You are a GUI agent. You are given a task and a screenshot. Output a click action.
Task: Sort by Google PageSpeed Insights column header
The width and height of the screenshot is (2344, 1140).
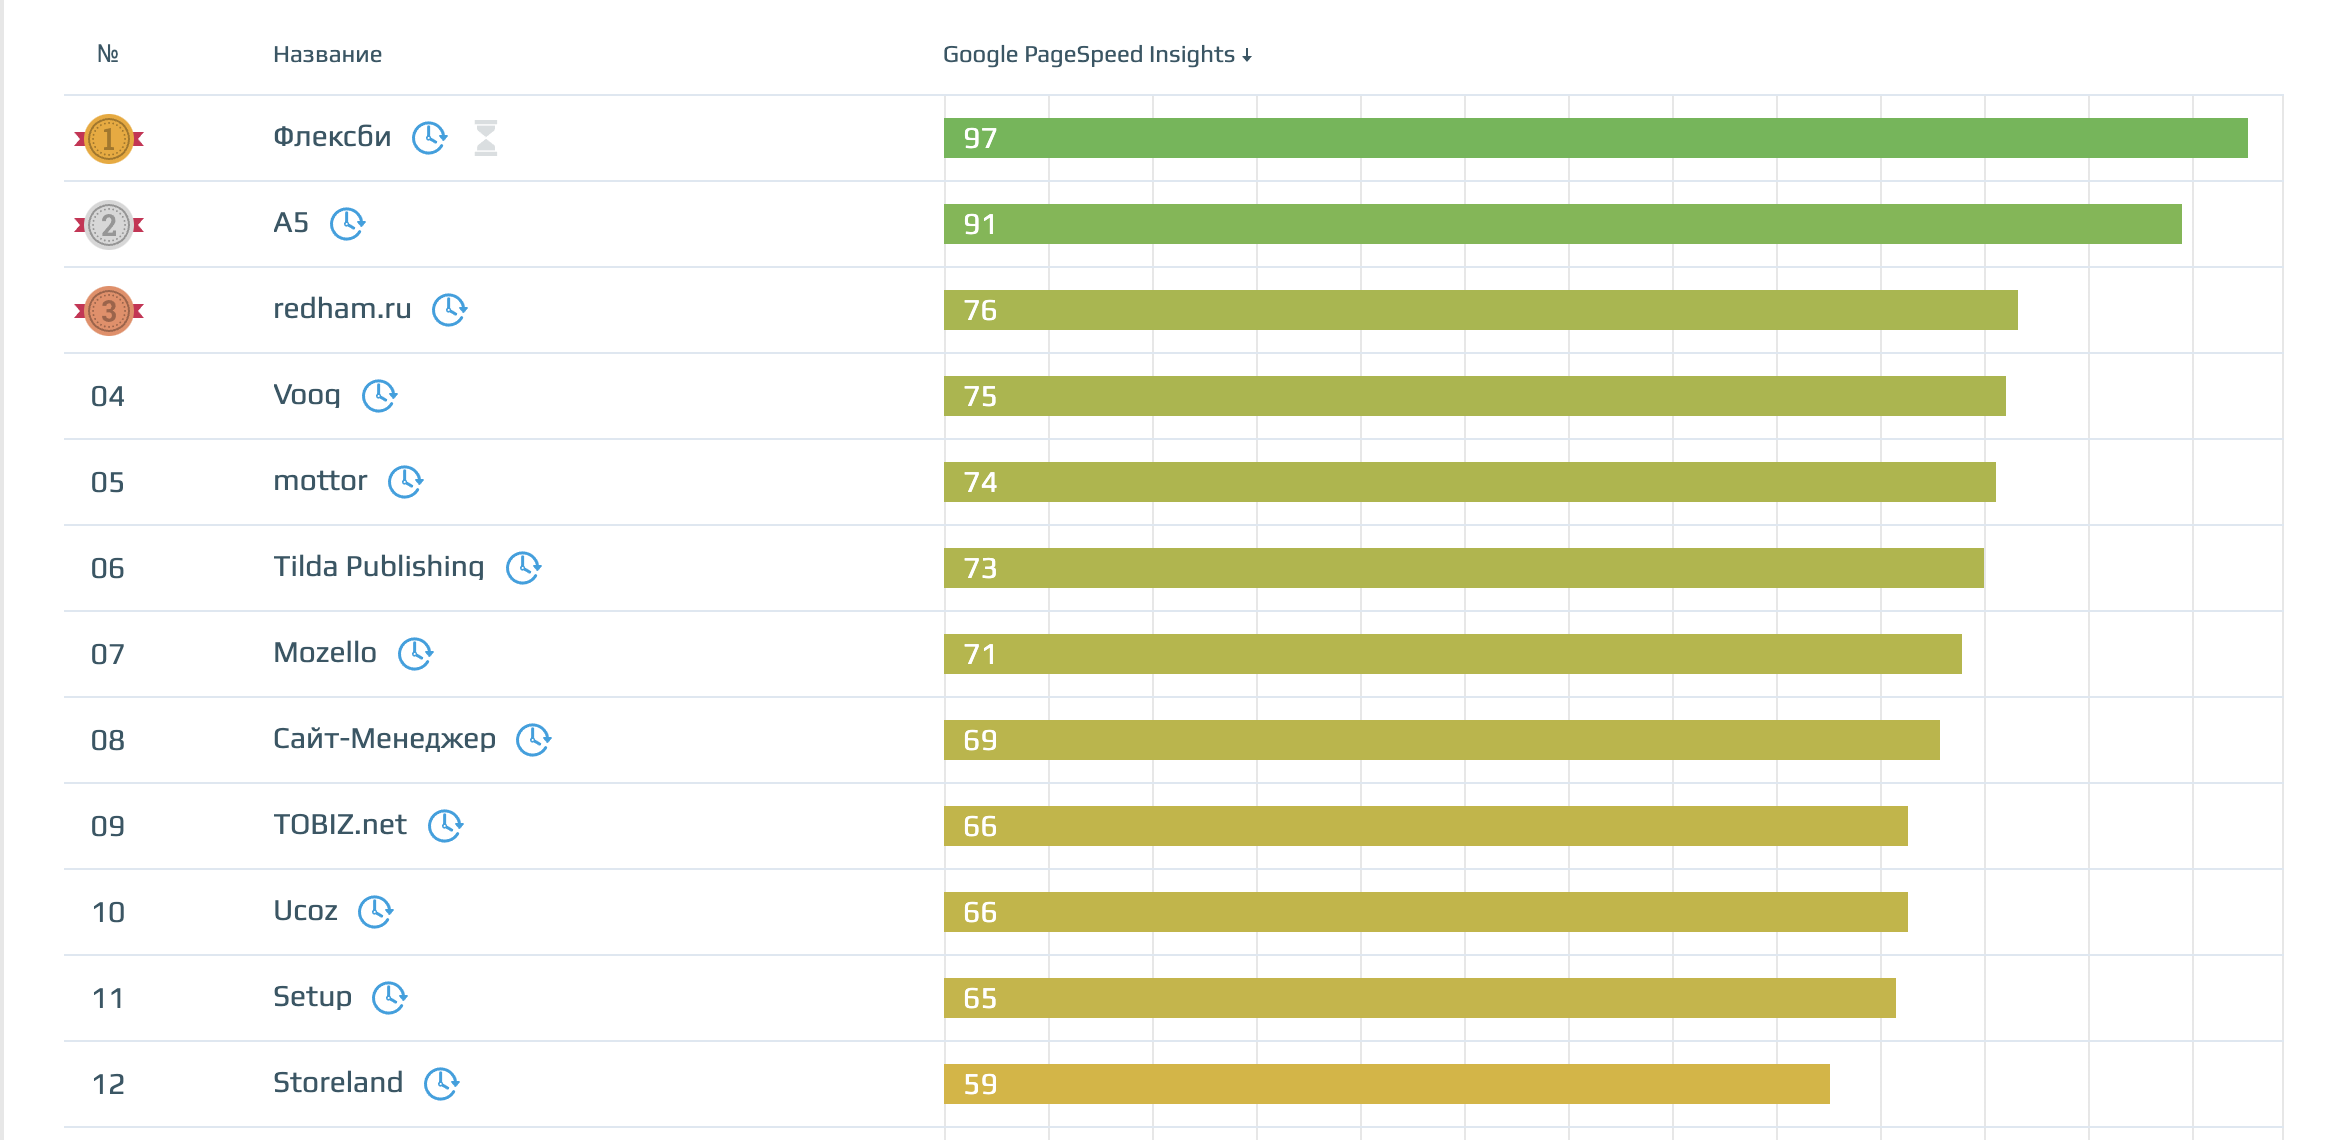(1096, 55)
